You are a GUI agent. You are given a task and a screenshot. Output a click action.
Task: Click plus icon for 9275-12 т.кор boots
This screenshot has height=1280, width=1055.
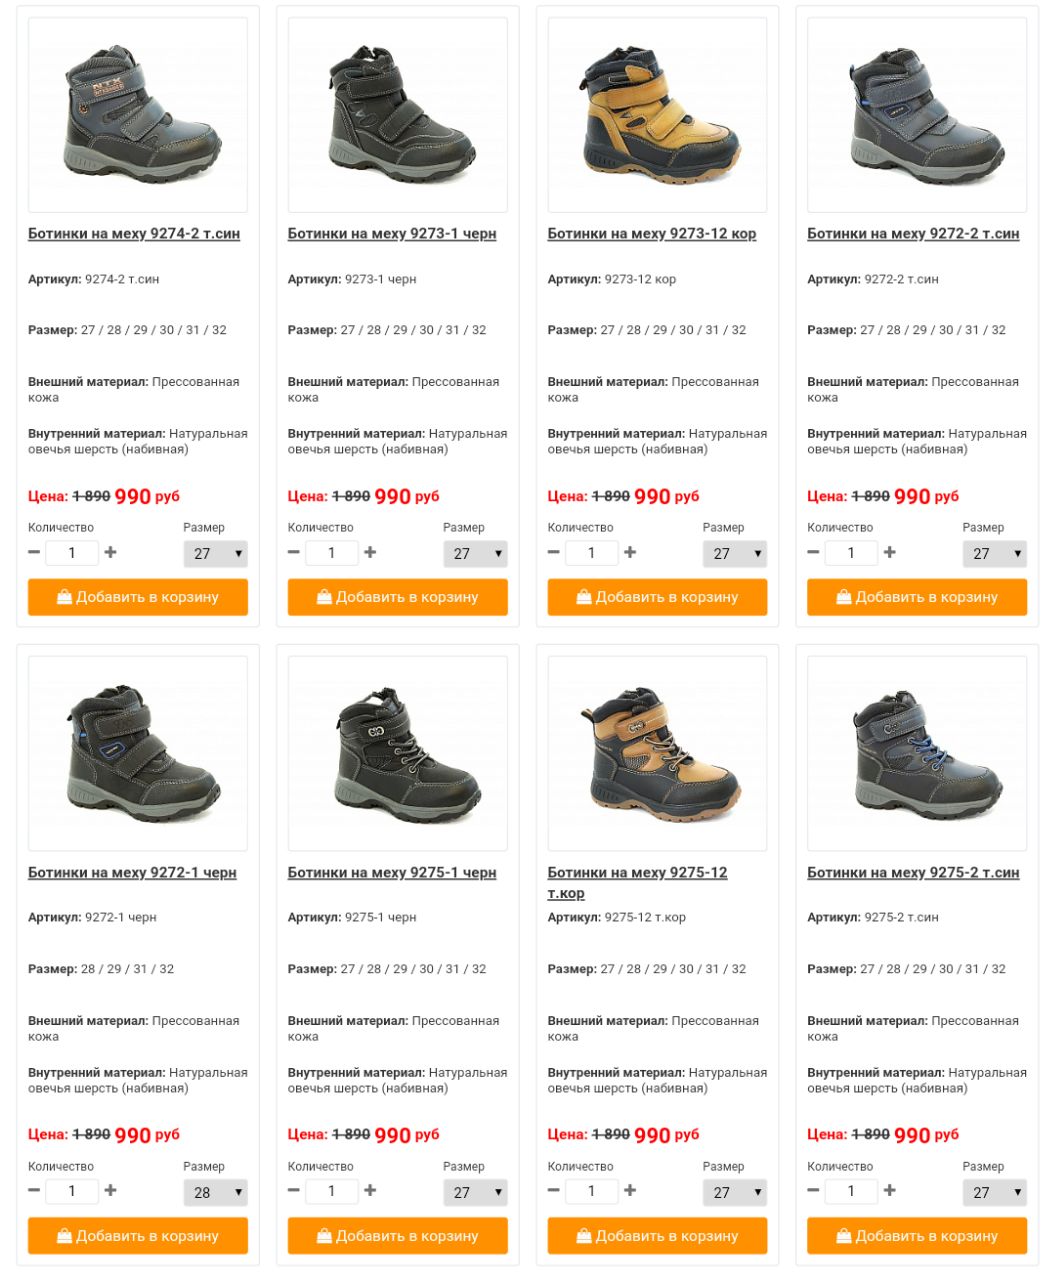[x=630, y=1190]
